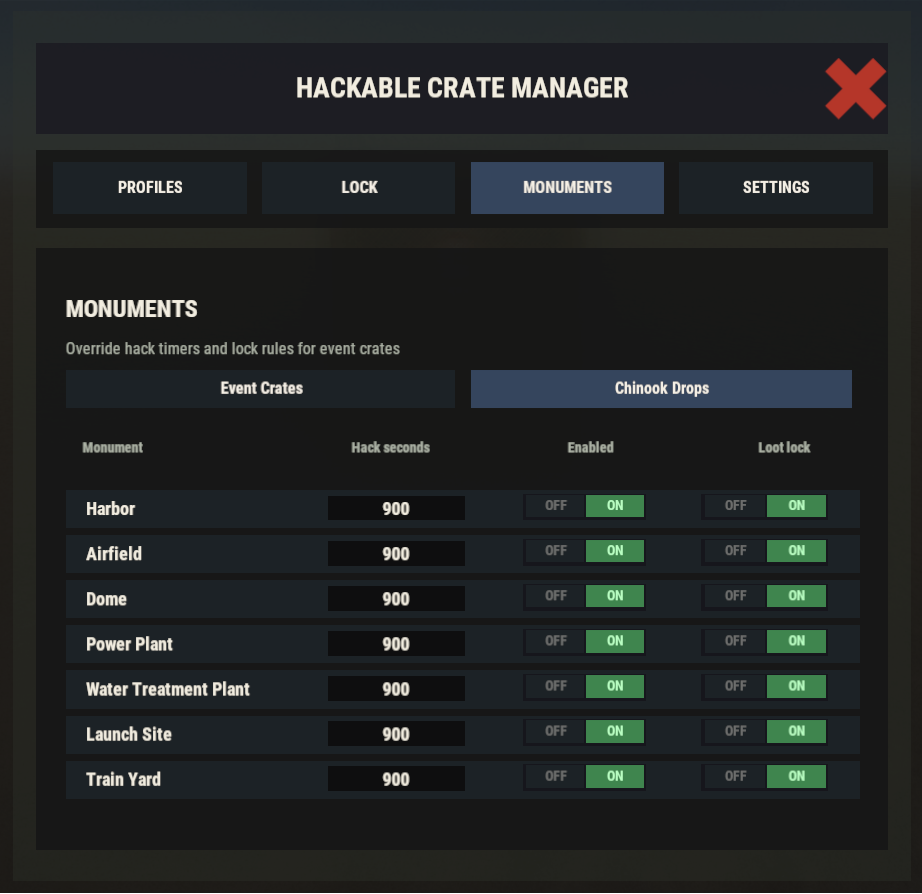This screenshot has width=922, height=894.
Task: Switch to the Lock tab
Action: pyautogui.click(x=359, y=188)
